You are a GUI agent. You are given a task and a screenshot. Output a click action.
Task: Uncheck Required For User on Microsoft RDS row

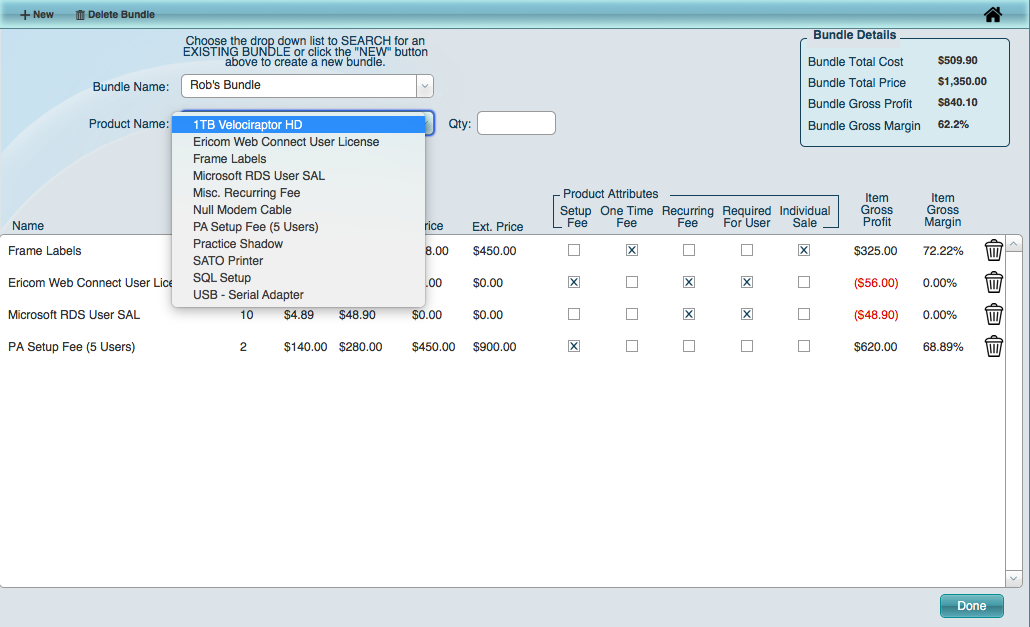[x=747, y=314]
